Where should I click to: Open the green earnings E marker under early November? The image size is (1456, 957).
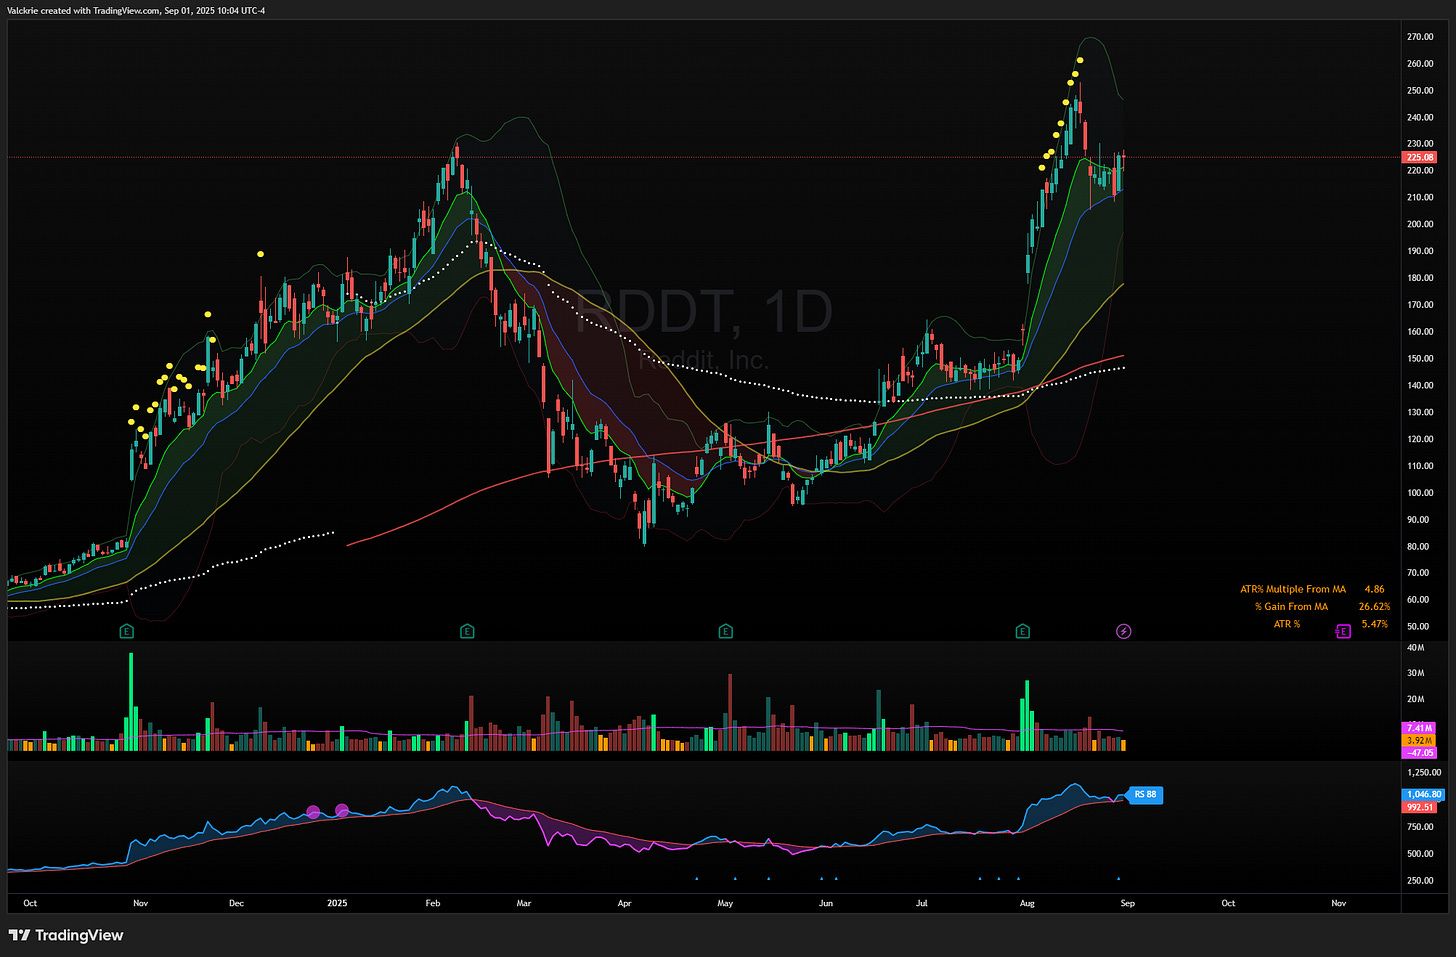pyautogui.click(x=126, y=631)
